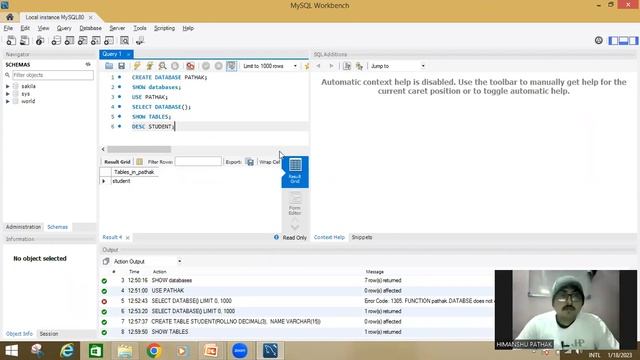The width and height of the screenshot is (640, 360).
Task: Open the search table data tool
Action: 124,40
